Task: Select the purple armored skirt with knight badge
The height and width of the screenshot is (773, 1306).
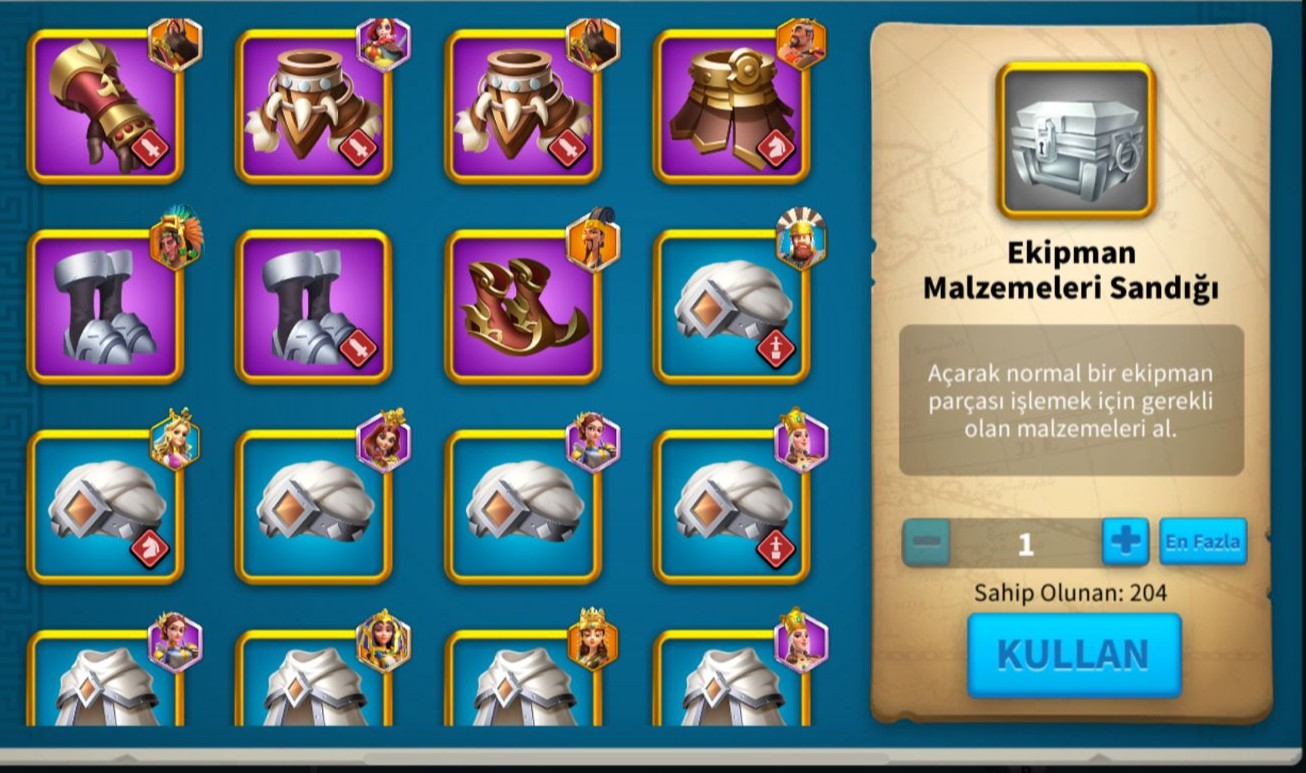Action: 732,107
